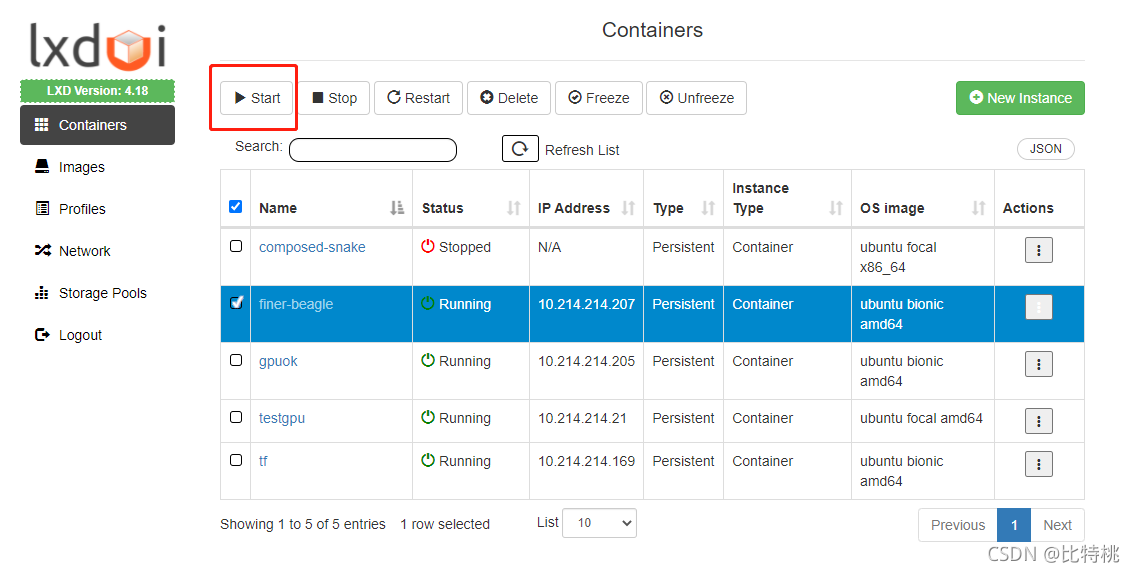The height and width of the screenshot is (572, 1135).
Task: Create a New Instance
Action: coord(1020,98)
